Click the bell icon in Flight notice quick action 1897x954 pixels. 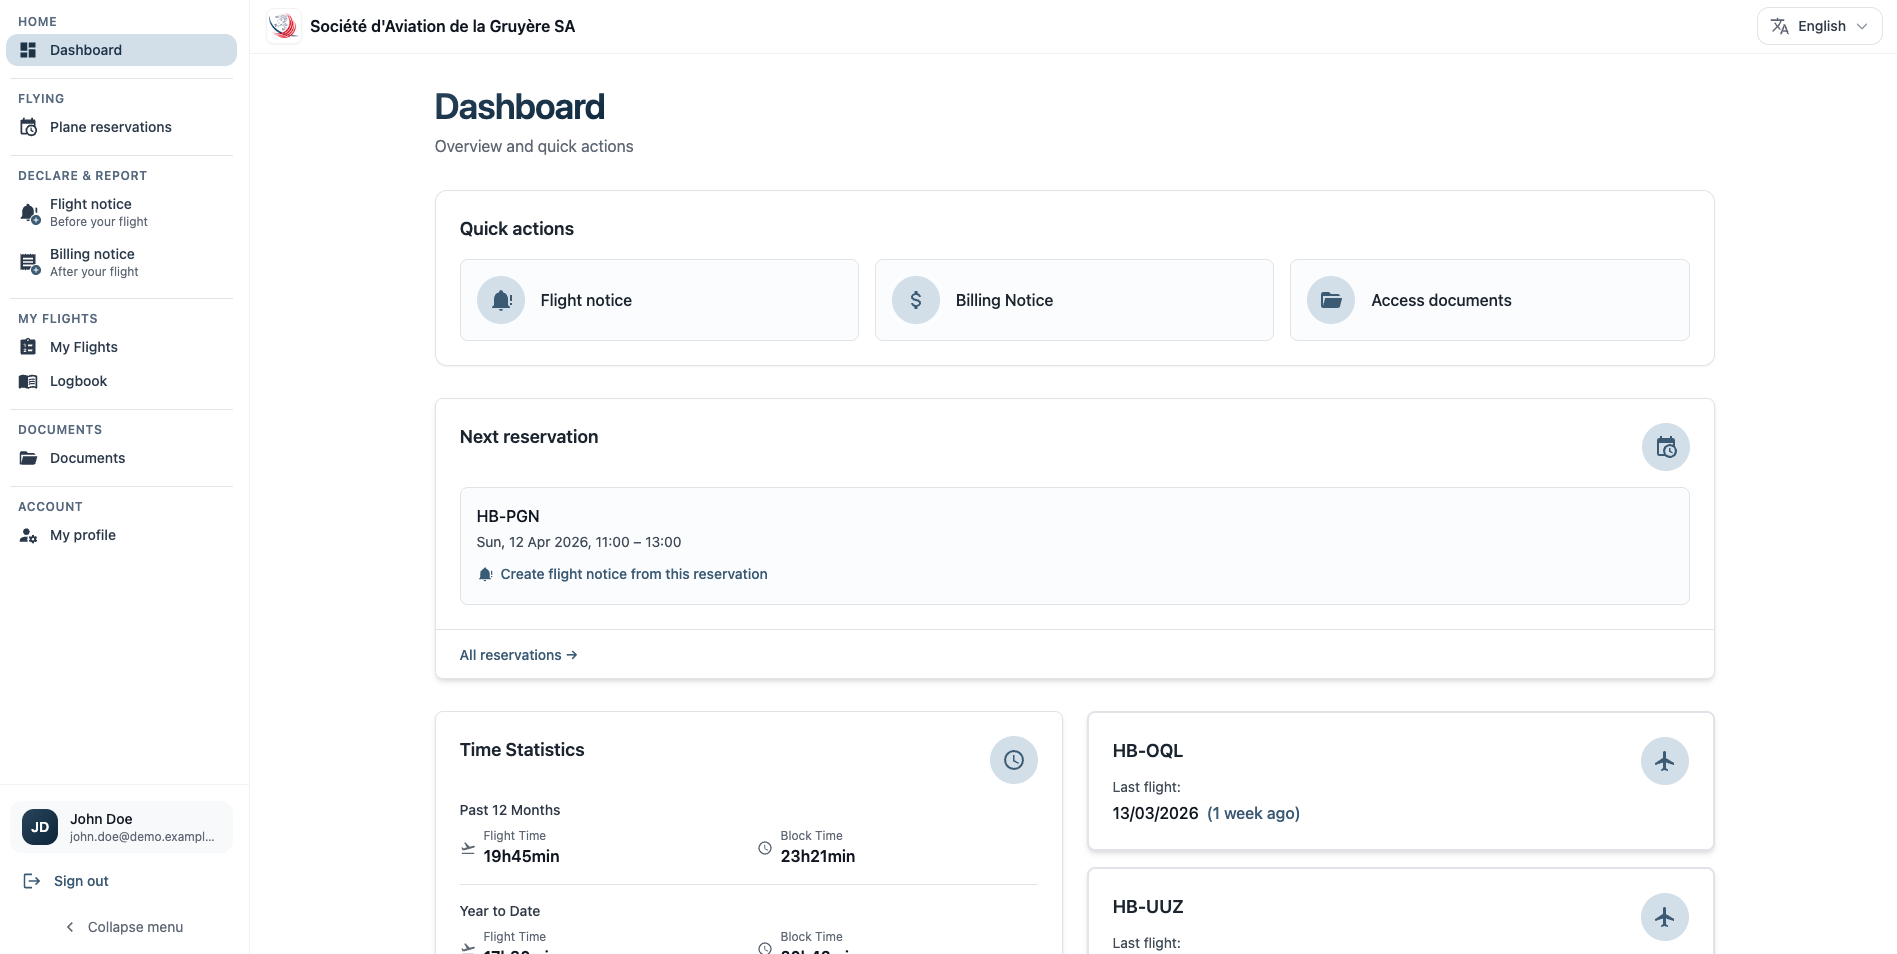pos(501,300)
